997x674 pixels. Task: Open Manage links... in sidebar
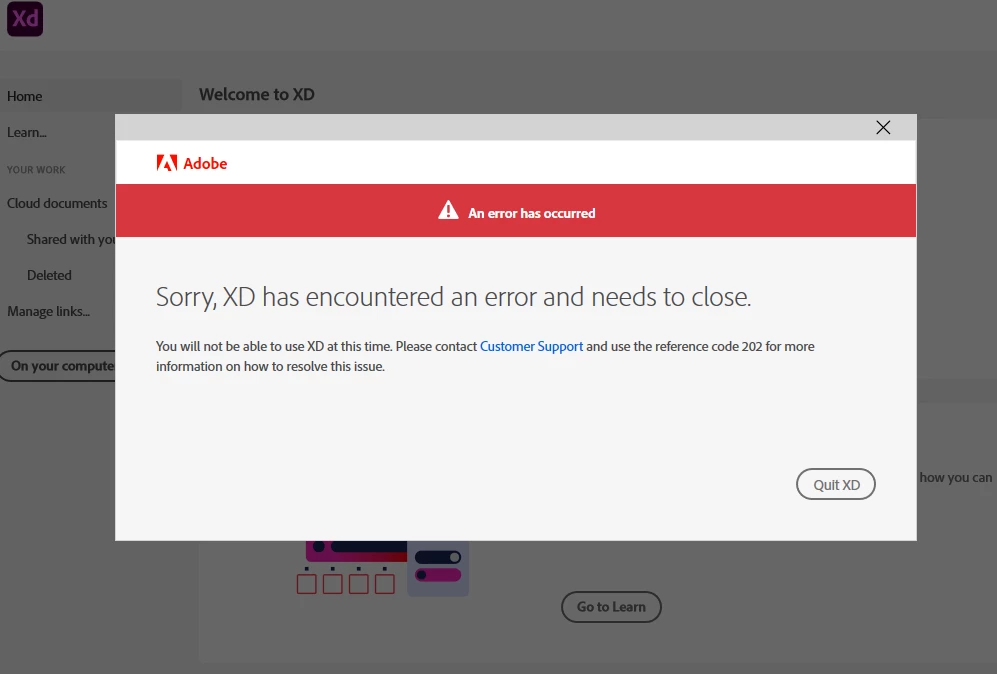(x=48, y=312)
